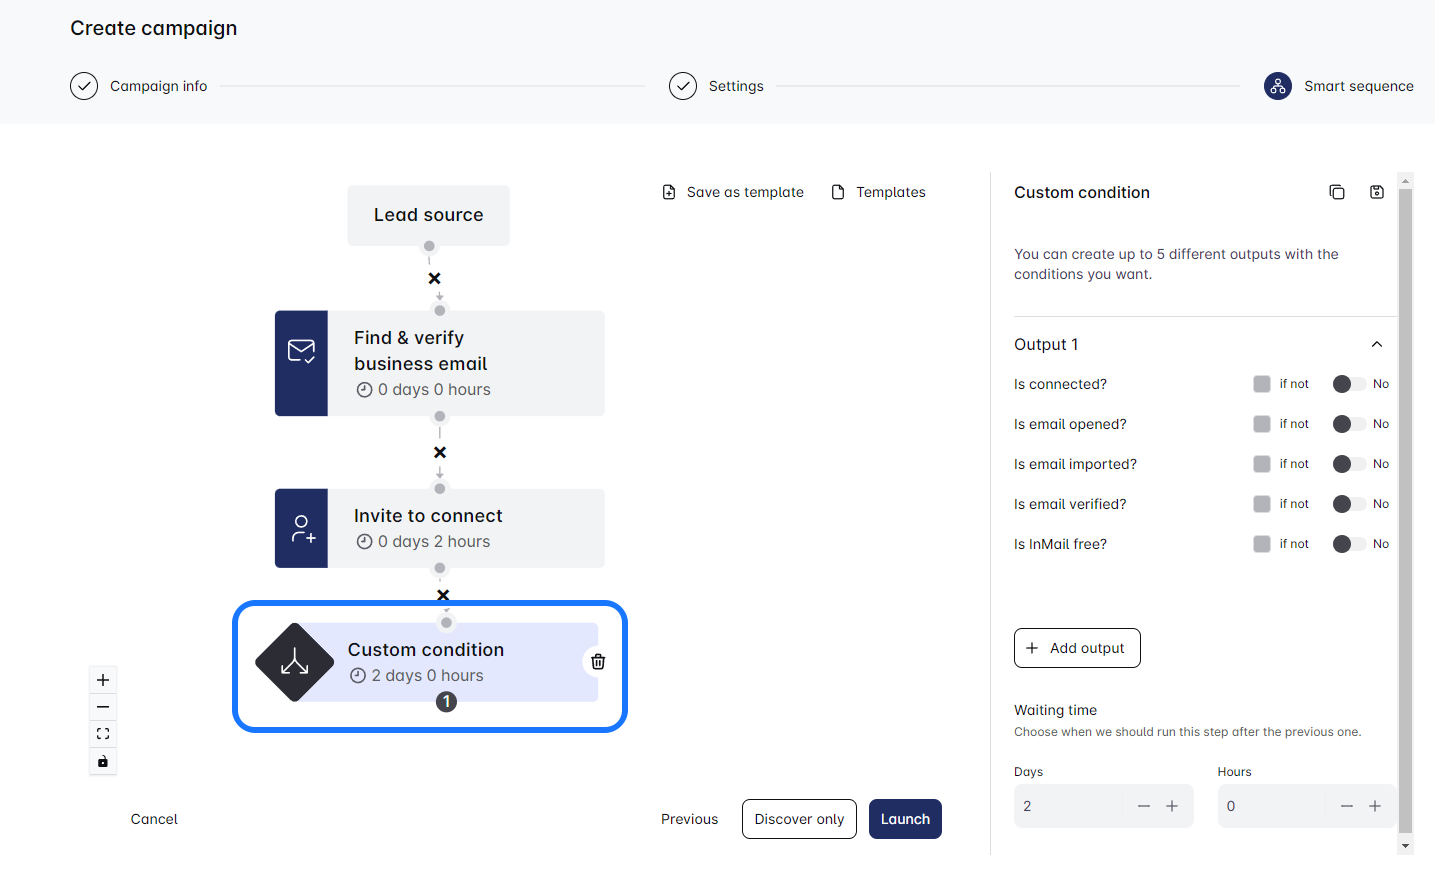Click the zoom out minus canvas control
Image resolution: width=1435 pixels, height=886 pixels.
tap(103, 707)
